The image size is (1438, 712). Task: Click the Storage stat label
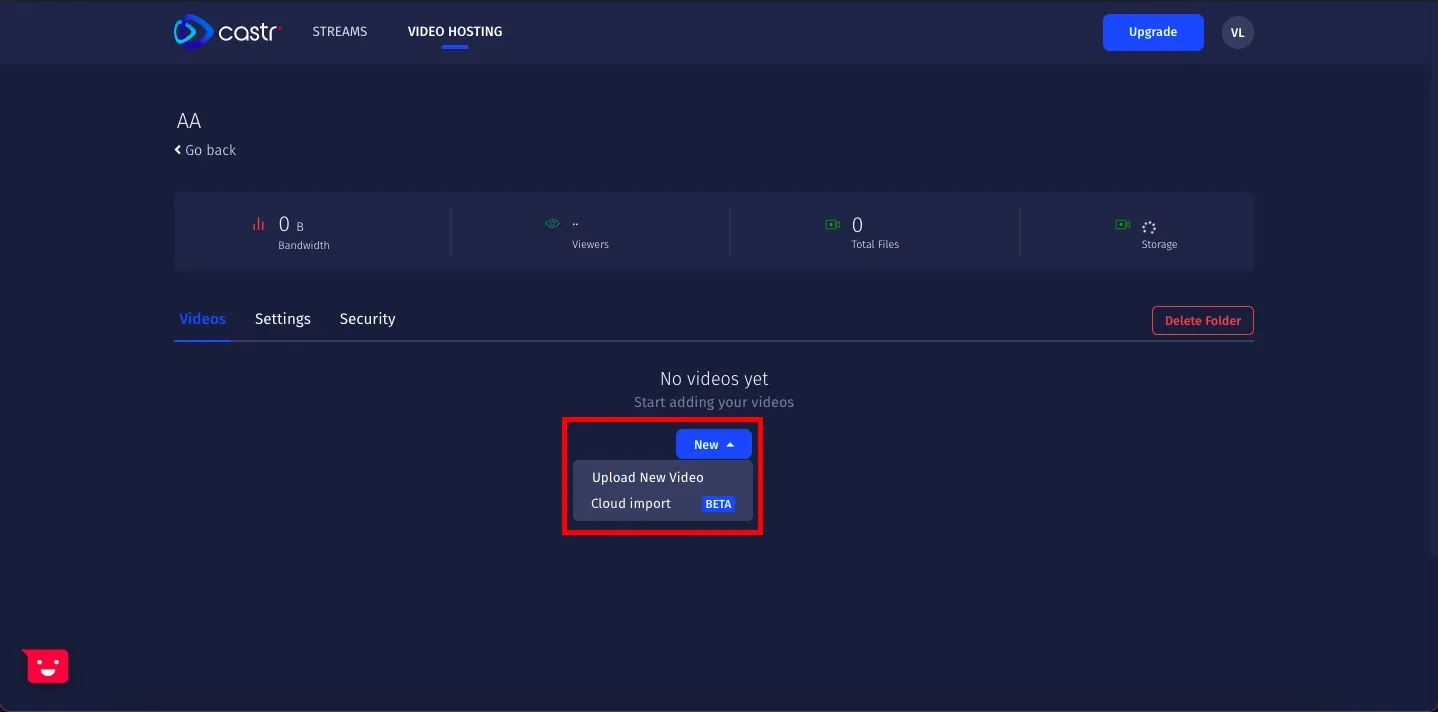[1159, 245]
